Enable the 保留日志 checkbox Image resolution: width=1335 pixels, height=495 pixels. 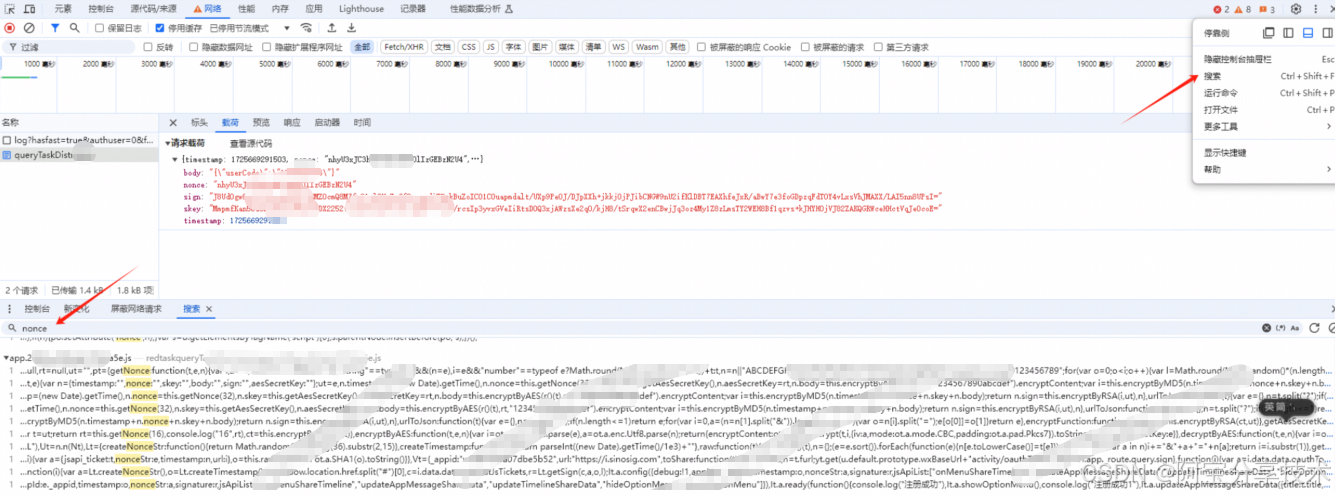(100, 28)
